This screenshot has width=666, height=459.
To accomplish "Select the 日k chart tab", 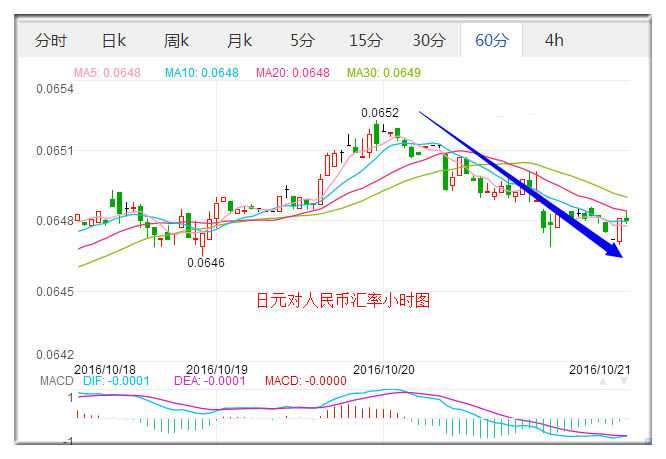I will pos(114,41).
